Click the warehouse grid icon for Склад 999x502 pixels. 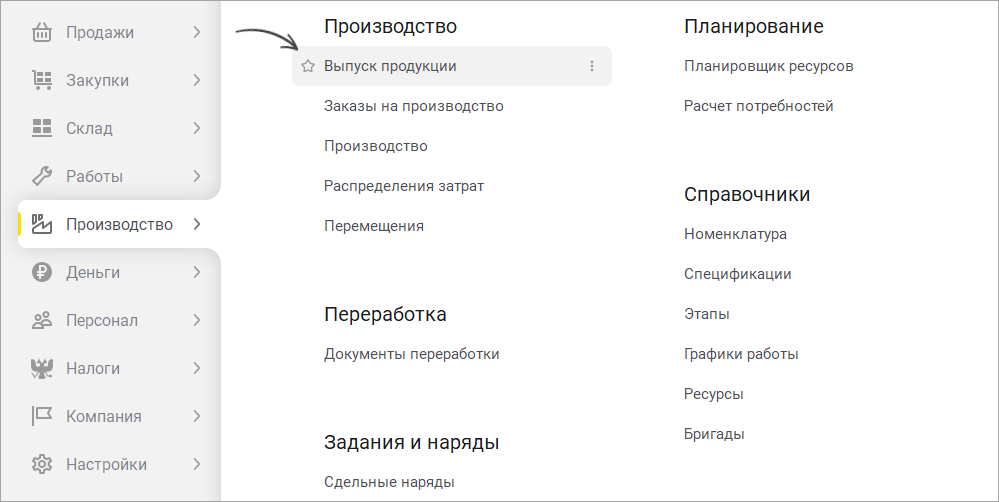tap(42, 128)
